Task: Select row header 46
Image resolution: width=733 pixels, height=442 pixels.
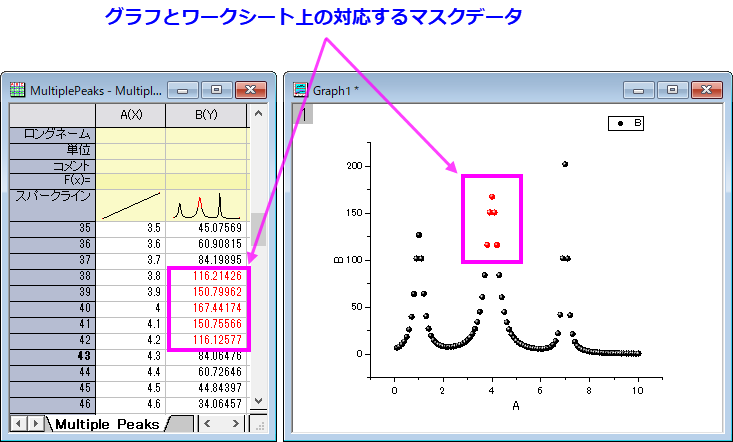Action: [x=53, y=404]
